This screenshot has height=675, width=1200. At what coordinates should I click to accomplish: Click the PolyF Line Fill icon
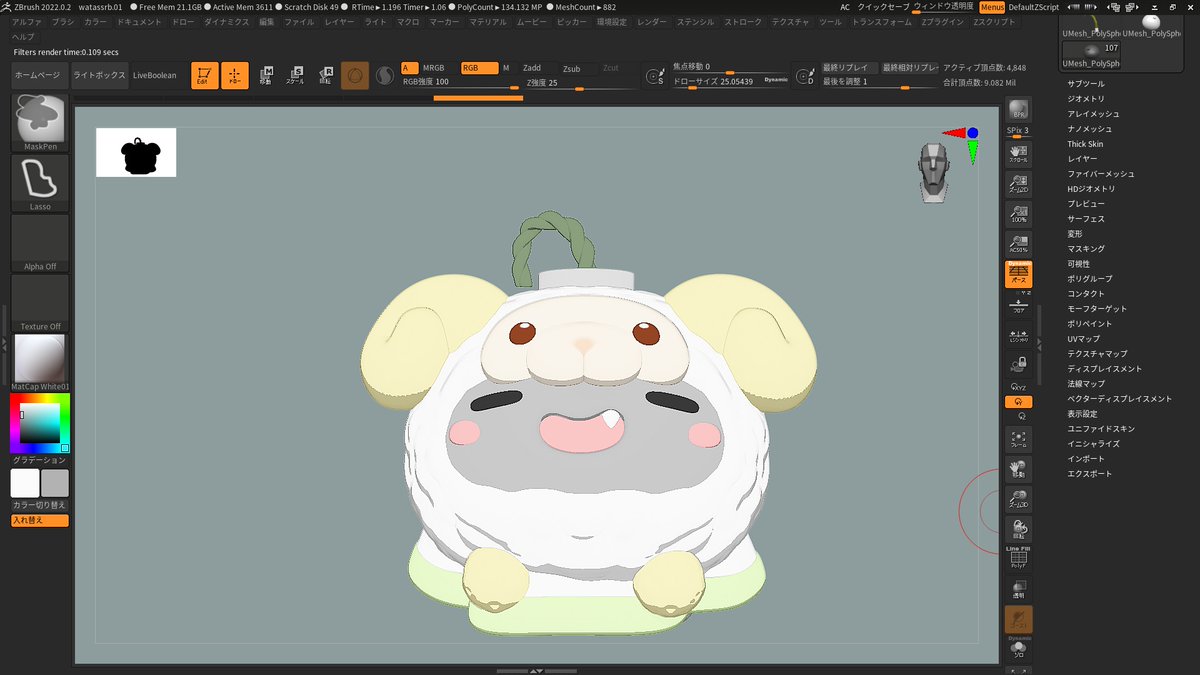pos(1018,557)
